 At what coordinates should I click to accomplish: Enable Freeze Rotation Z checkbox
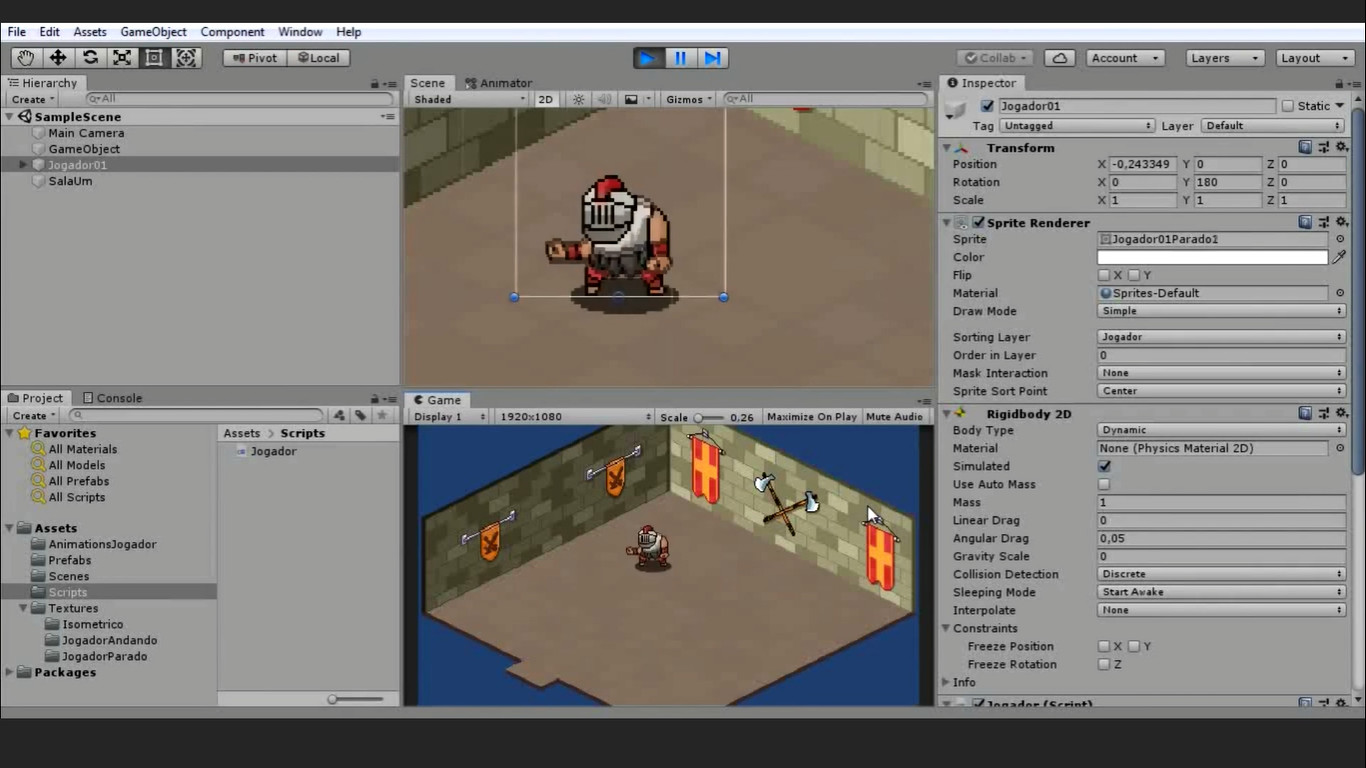pyautogui.click(x=1104, y=664)
